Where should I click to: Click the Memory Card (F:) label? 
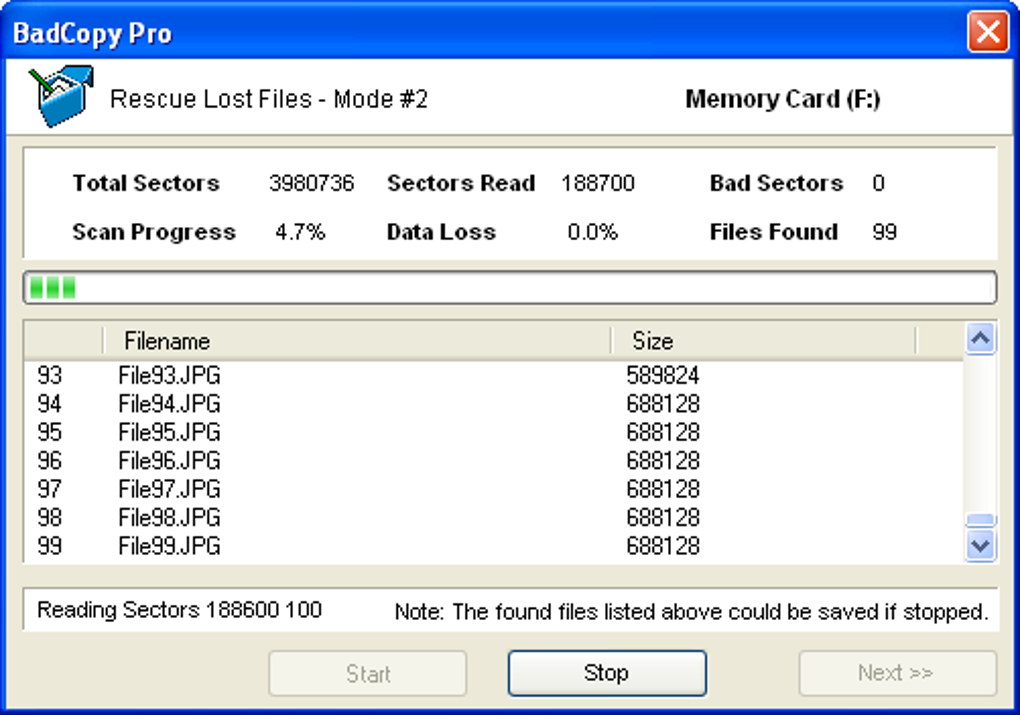click(x=783, y=99)
